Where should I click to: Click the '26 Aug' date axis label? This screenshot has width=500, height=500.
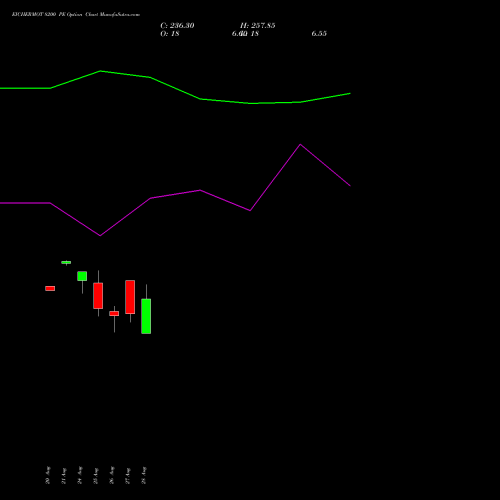click(x=112, y=475)
